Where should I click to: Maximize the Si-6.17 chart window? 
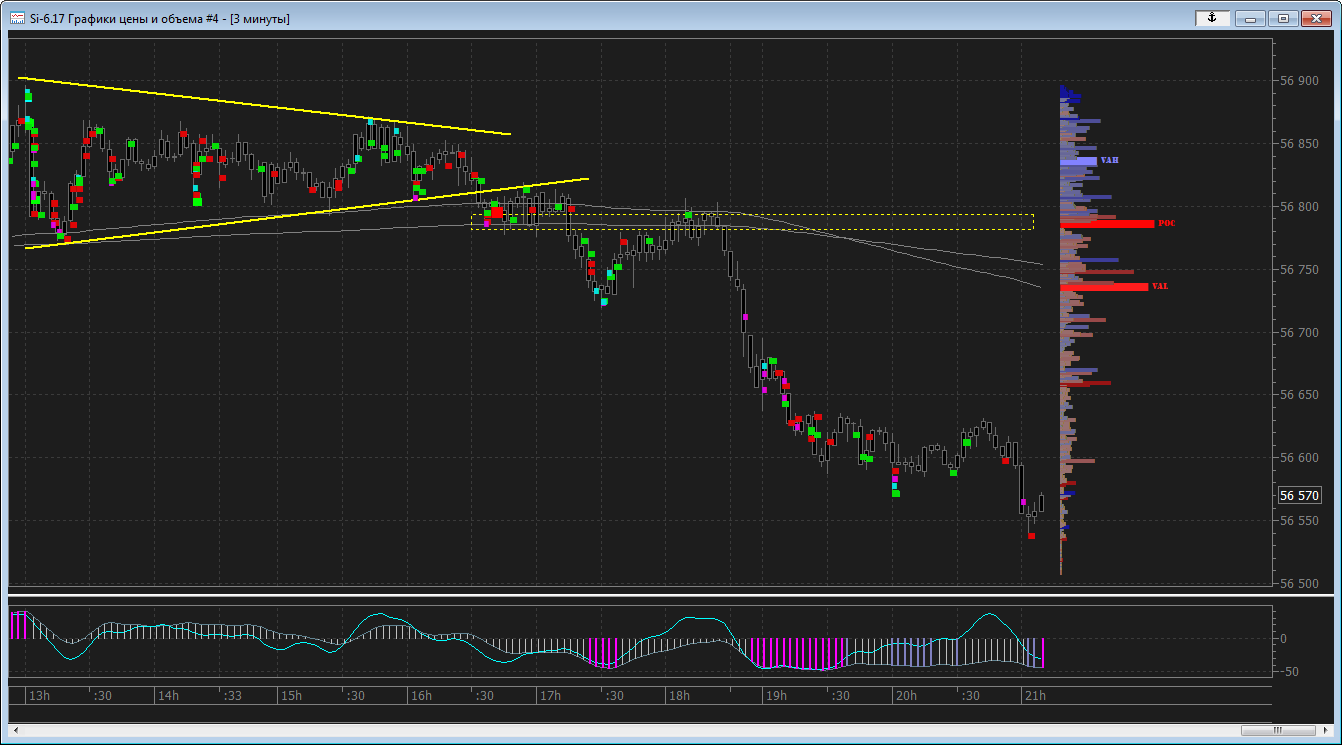click(x=1283, y=18)
